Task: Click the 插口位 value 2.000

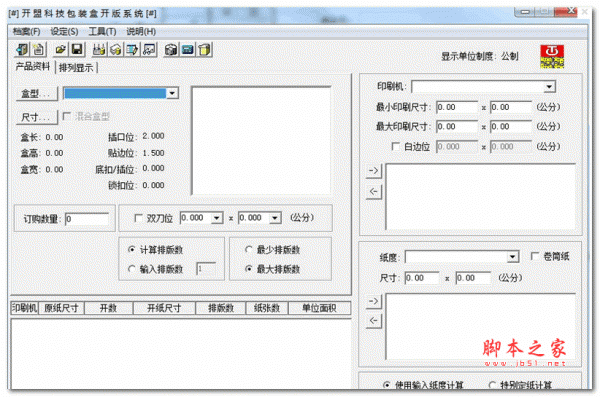Action: (x=153, y=136)
